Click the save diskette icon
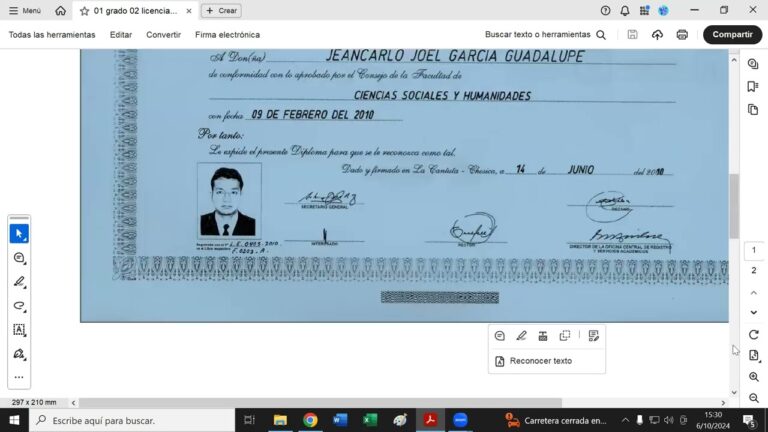This screenshot has width=768, height=432. [632, 34]
